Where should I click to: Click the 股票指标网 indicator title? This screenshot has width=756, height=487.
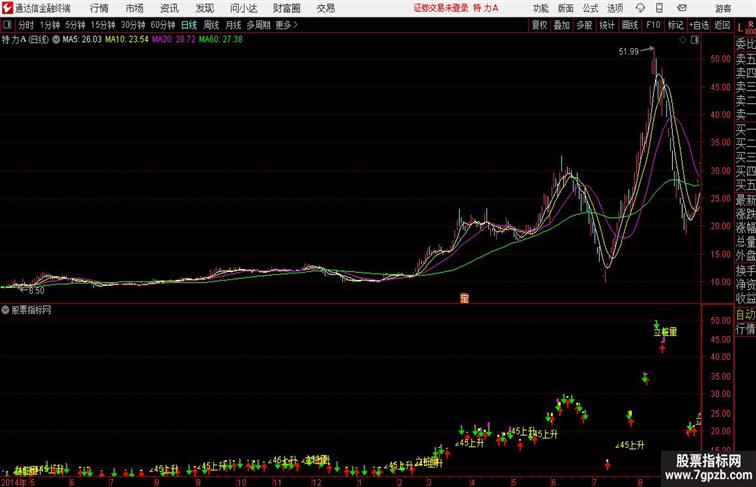click(31, 310)
